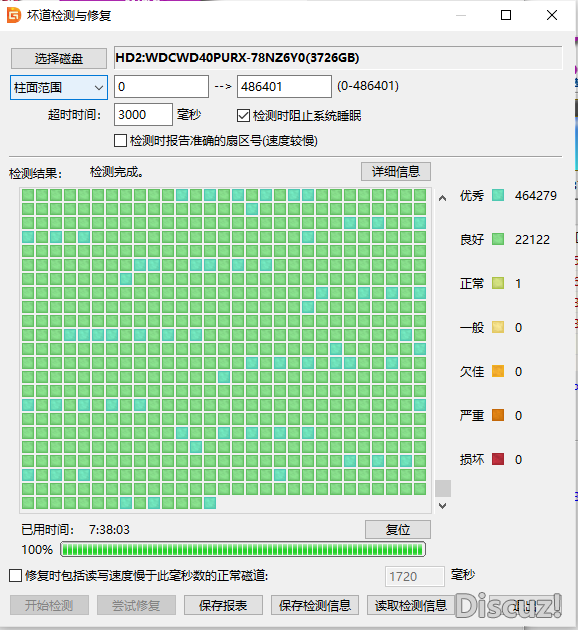The height and width of the screenshot is (630, 578).
Task: Click the 尝试修复 button
Action: (x=136, y=605)
